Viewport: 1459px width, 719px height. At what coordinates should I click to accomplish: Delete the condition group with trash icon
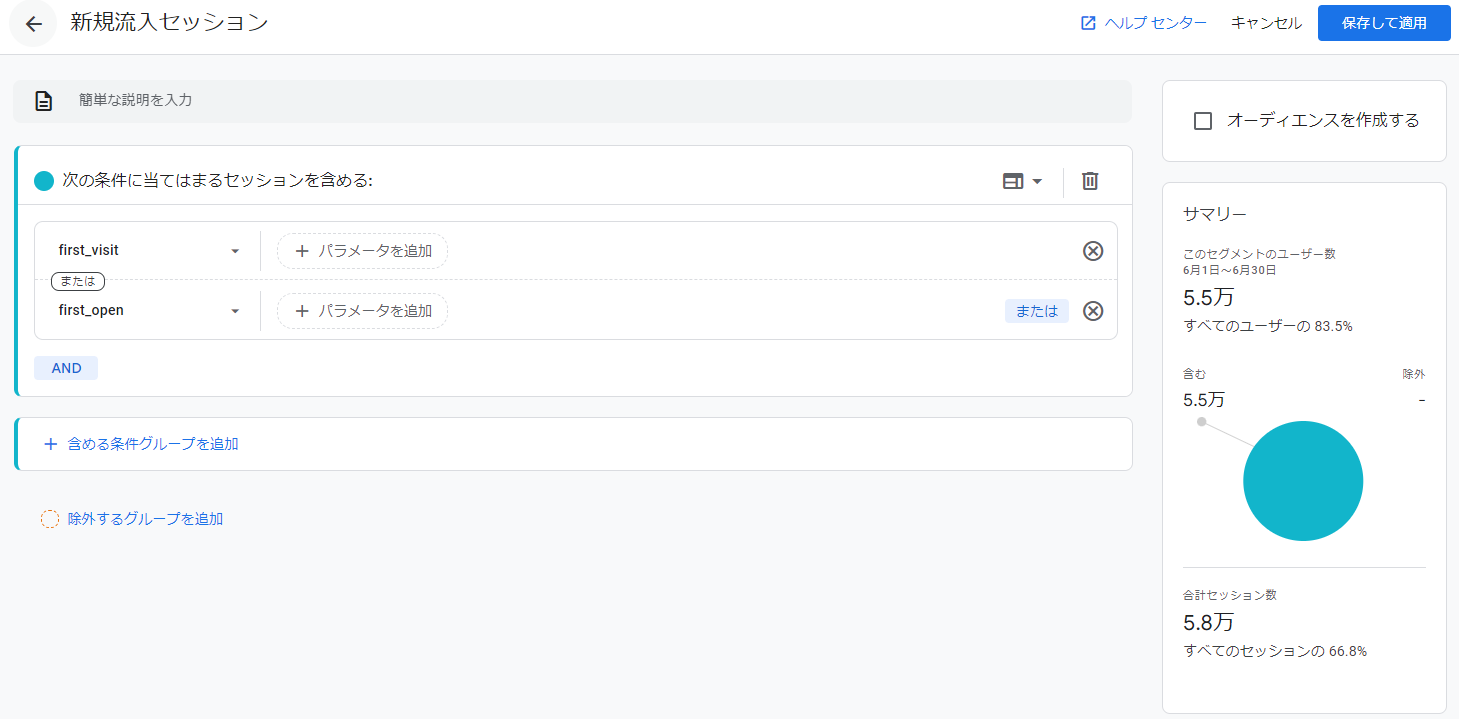(x=1090, y=181)
